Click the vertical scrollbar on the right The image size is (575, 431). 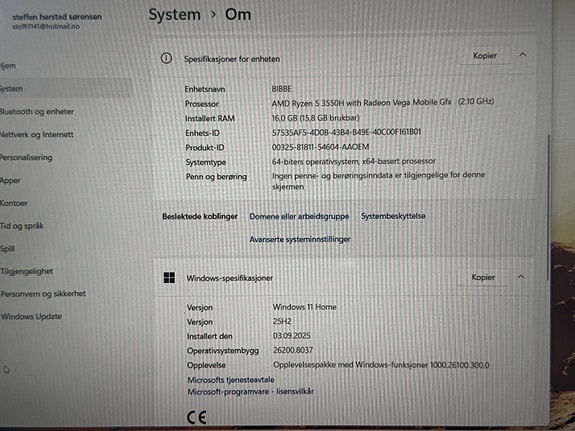click(x=549, y=205)
